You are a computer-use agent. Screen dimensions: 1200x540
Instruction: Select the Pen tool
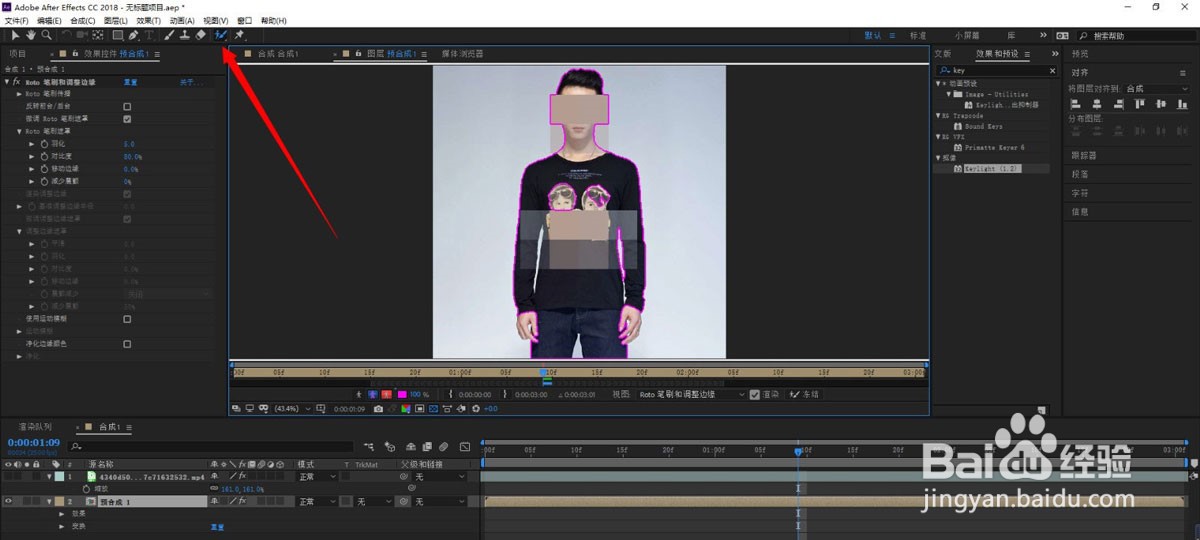coord(133,35)
